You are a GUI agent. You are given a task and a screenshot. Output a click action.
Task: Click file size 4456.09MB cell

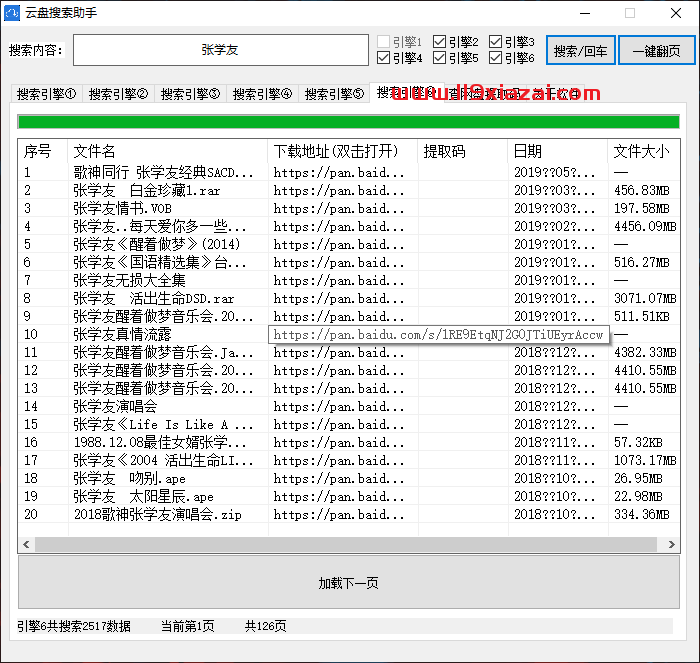pyautogui.click(x=645, y=226)
